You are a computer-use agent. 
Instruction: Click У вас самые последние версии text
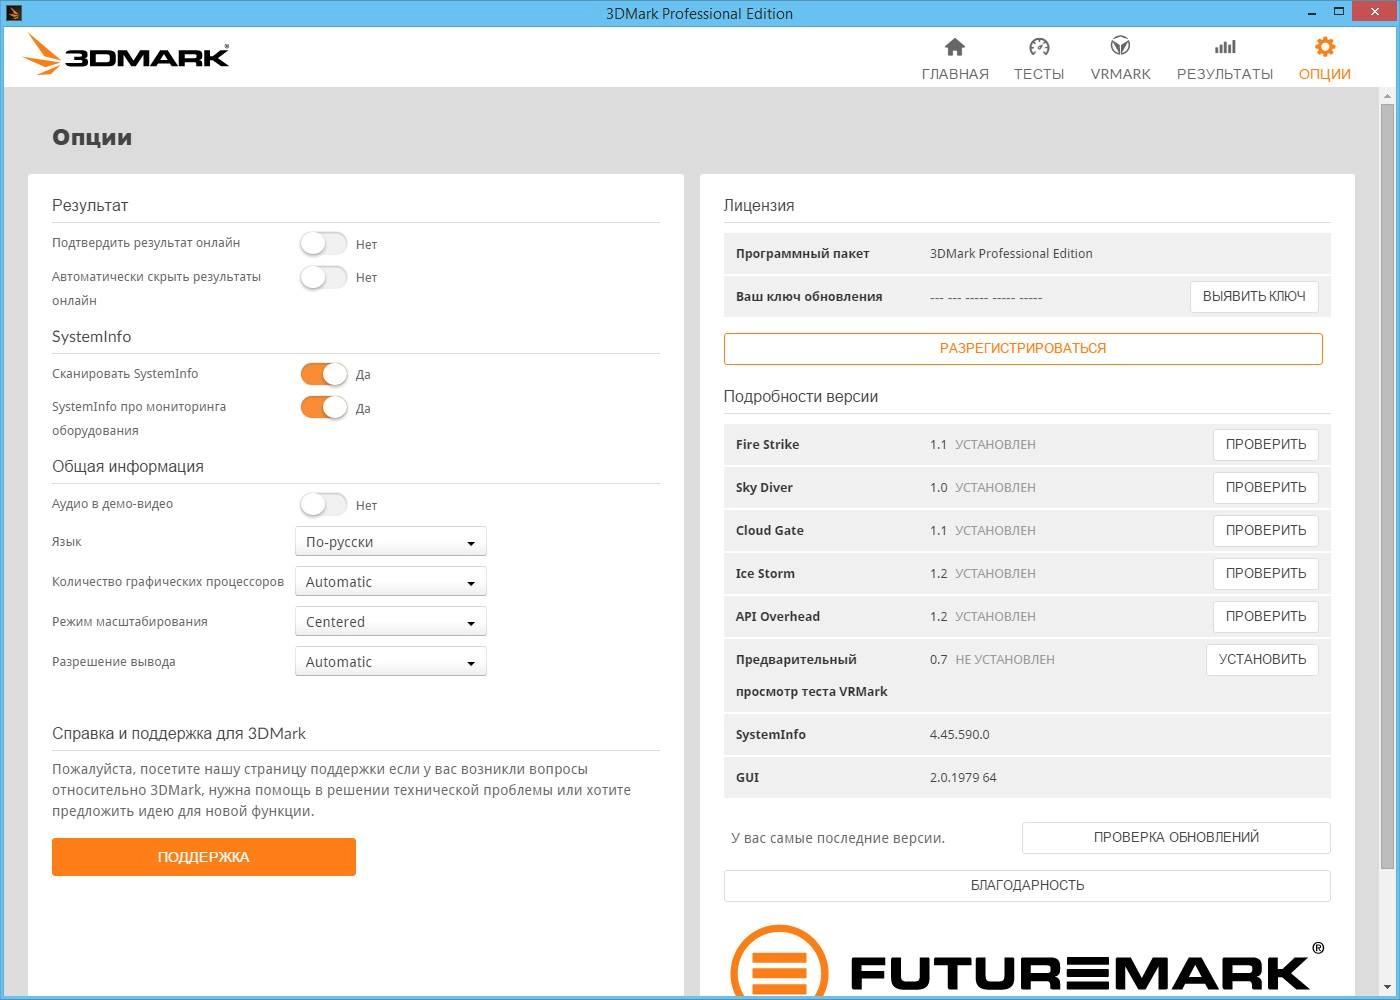838,838
